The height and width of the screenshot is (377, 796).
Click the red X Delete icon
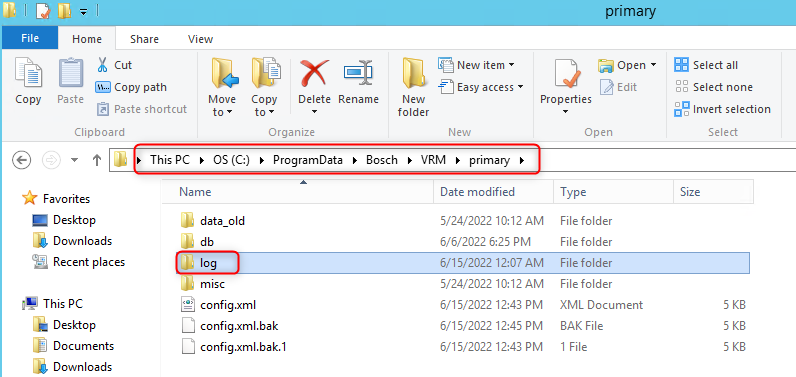[x=314, y=74]
